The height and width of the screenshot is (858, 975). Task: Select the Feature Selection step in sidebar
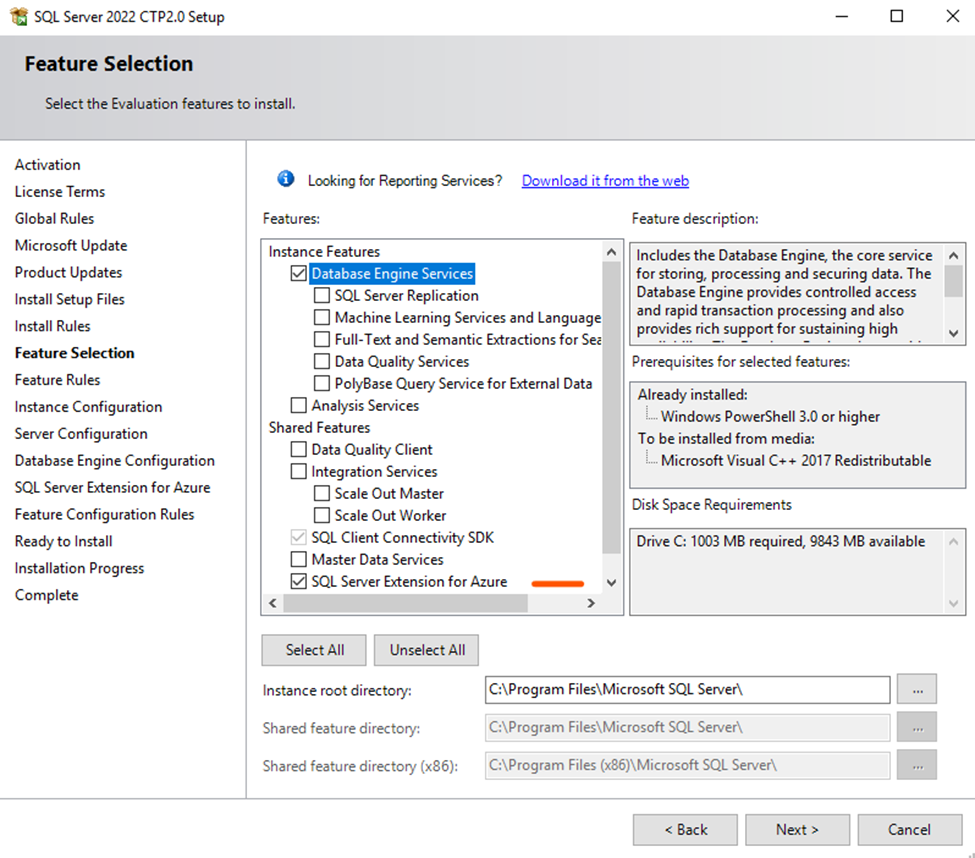point(75,353)
